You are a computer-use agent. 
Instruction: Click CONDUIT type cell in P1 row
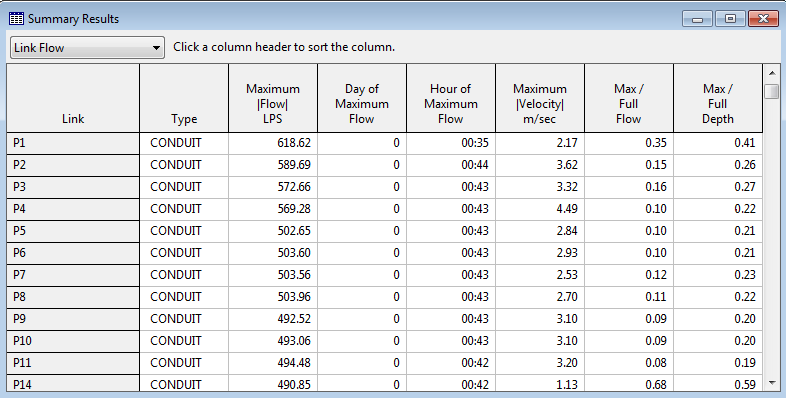184,143
